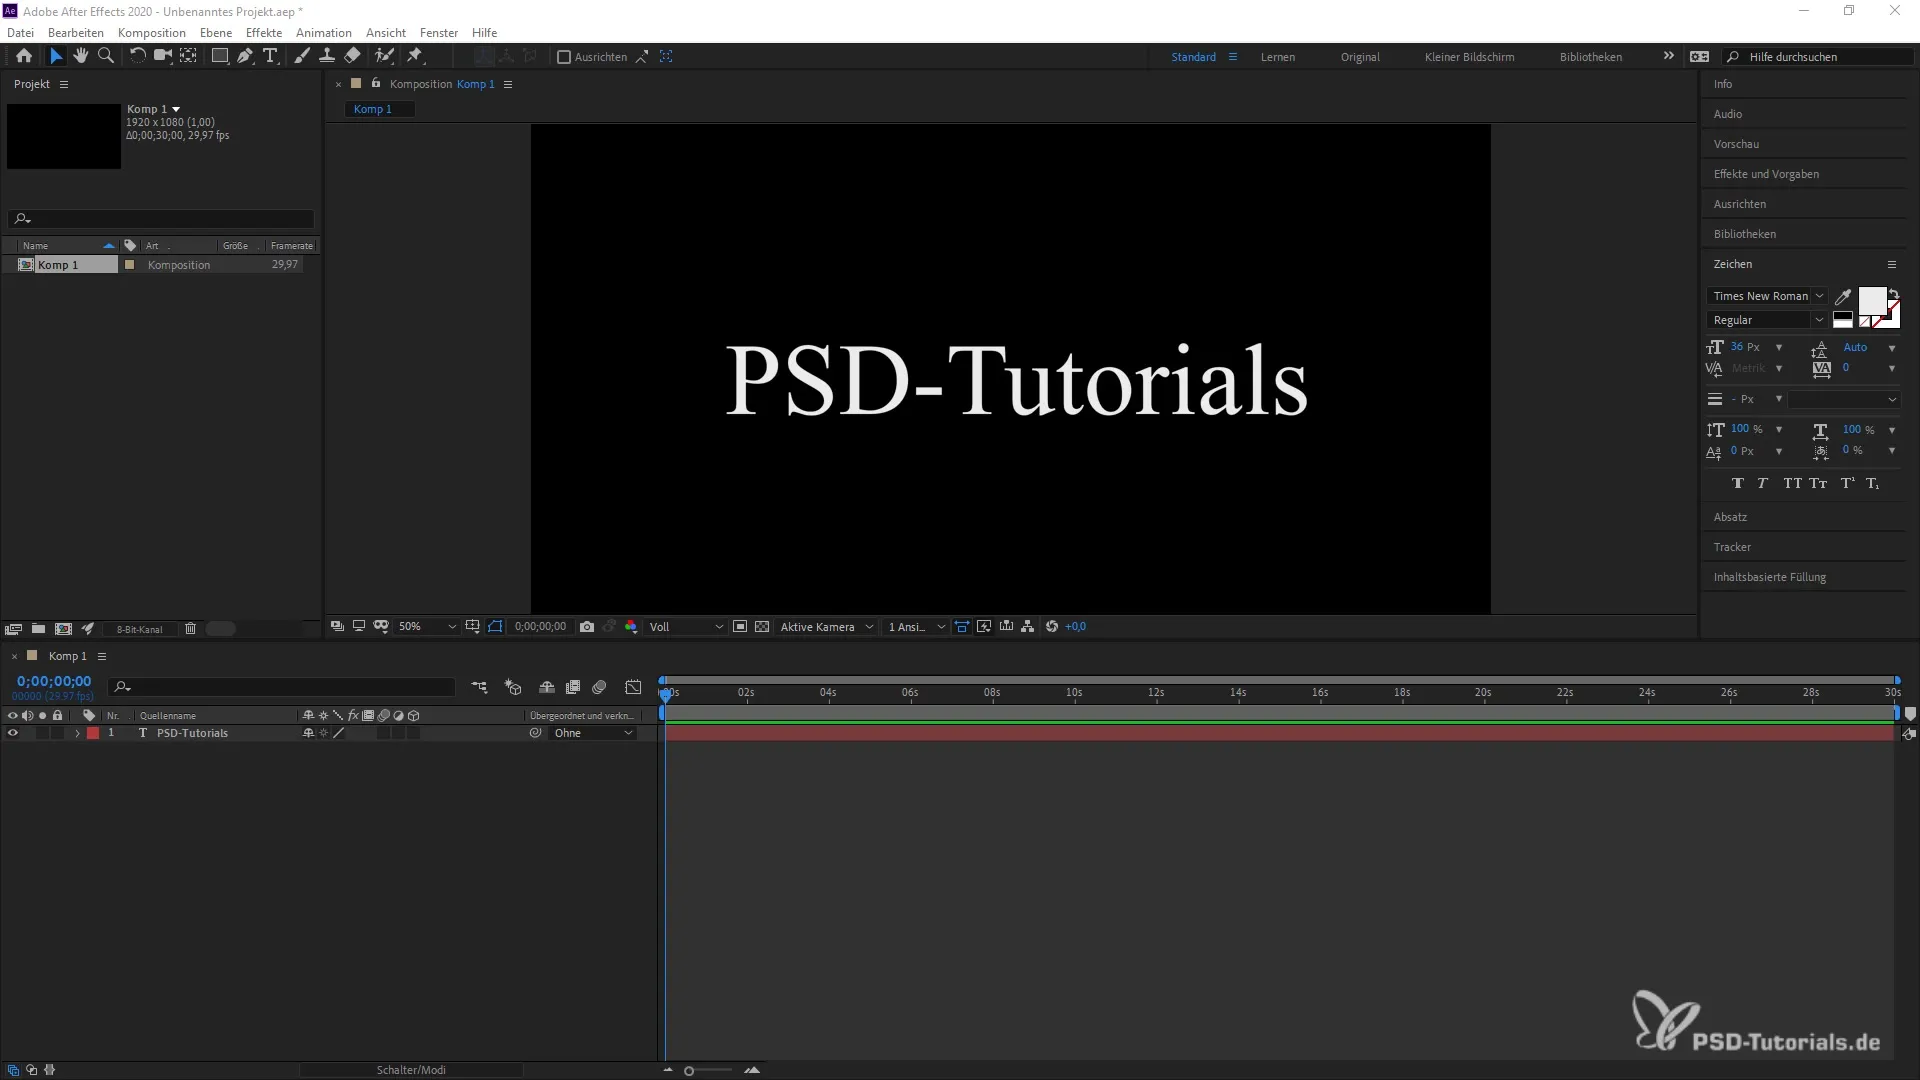Open composition mini-flowchart in timeline

click(479, 687)
